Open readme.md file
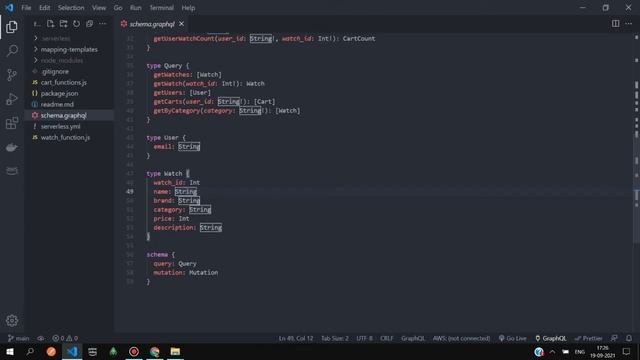 click(x=69, y=104)
